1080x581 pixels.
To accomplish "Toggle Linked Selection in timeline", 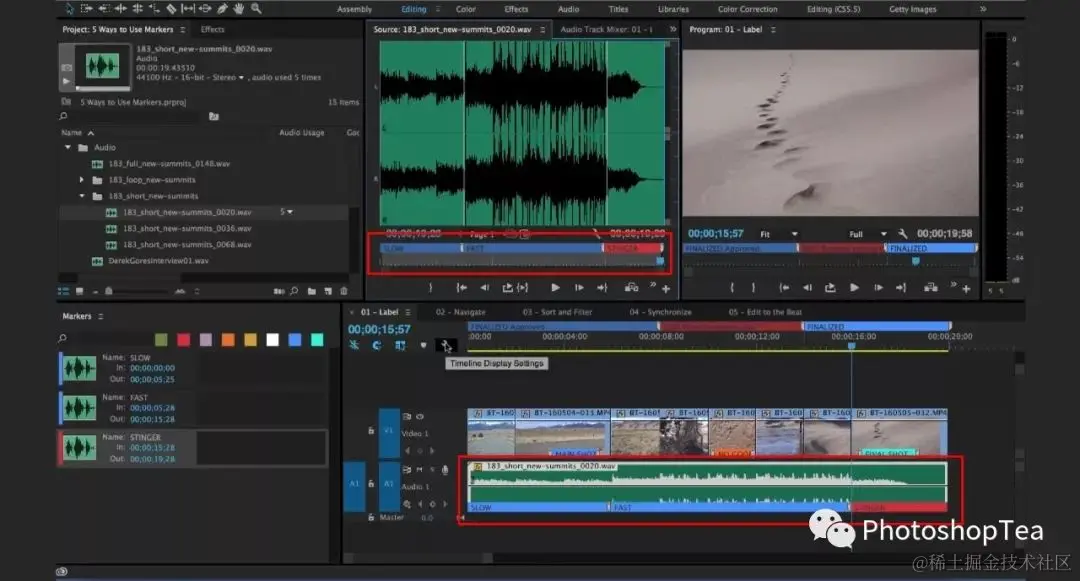I will (399, 345).
